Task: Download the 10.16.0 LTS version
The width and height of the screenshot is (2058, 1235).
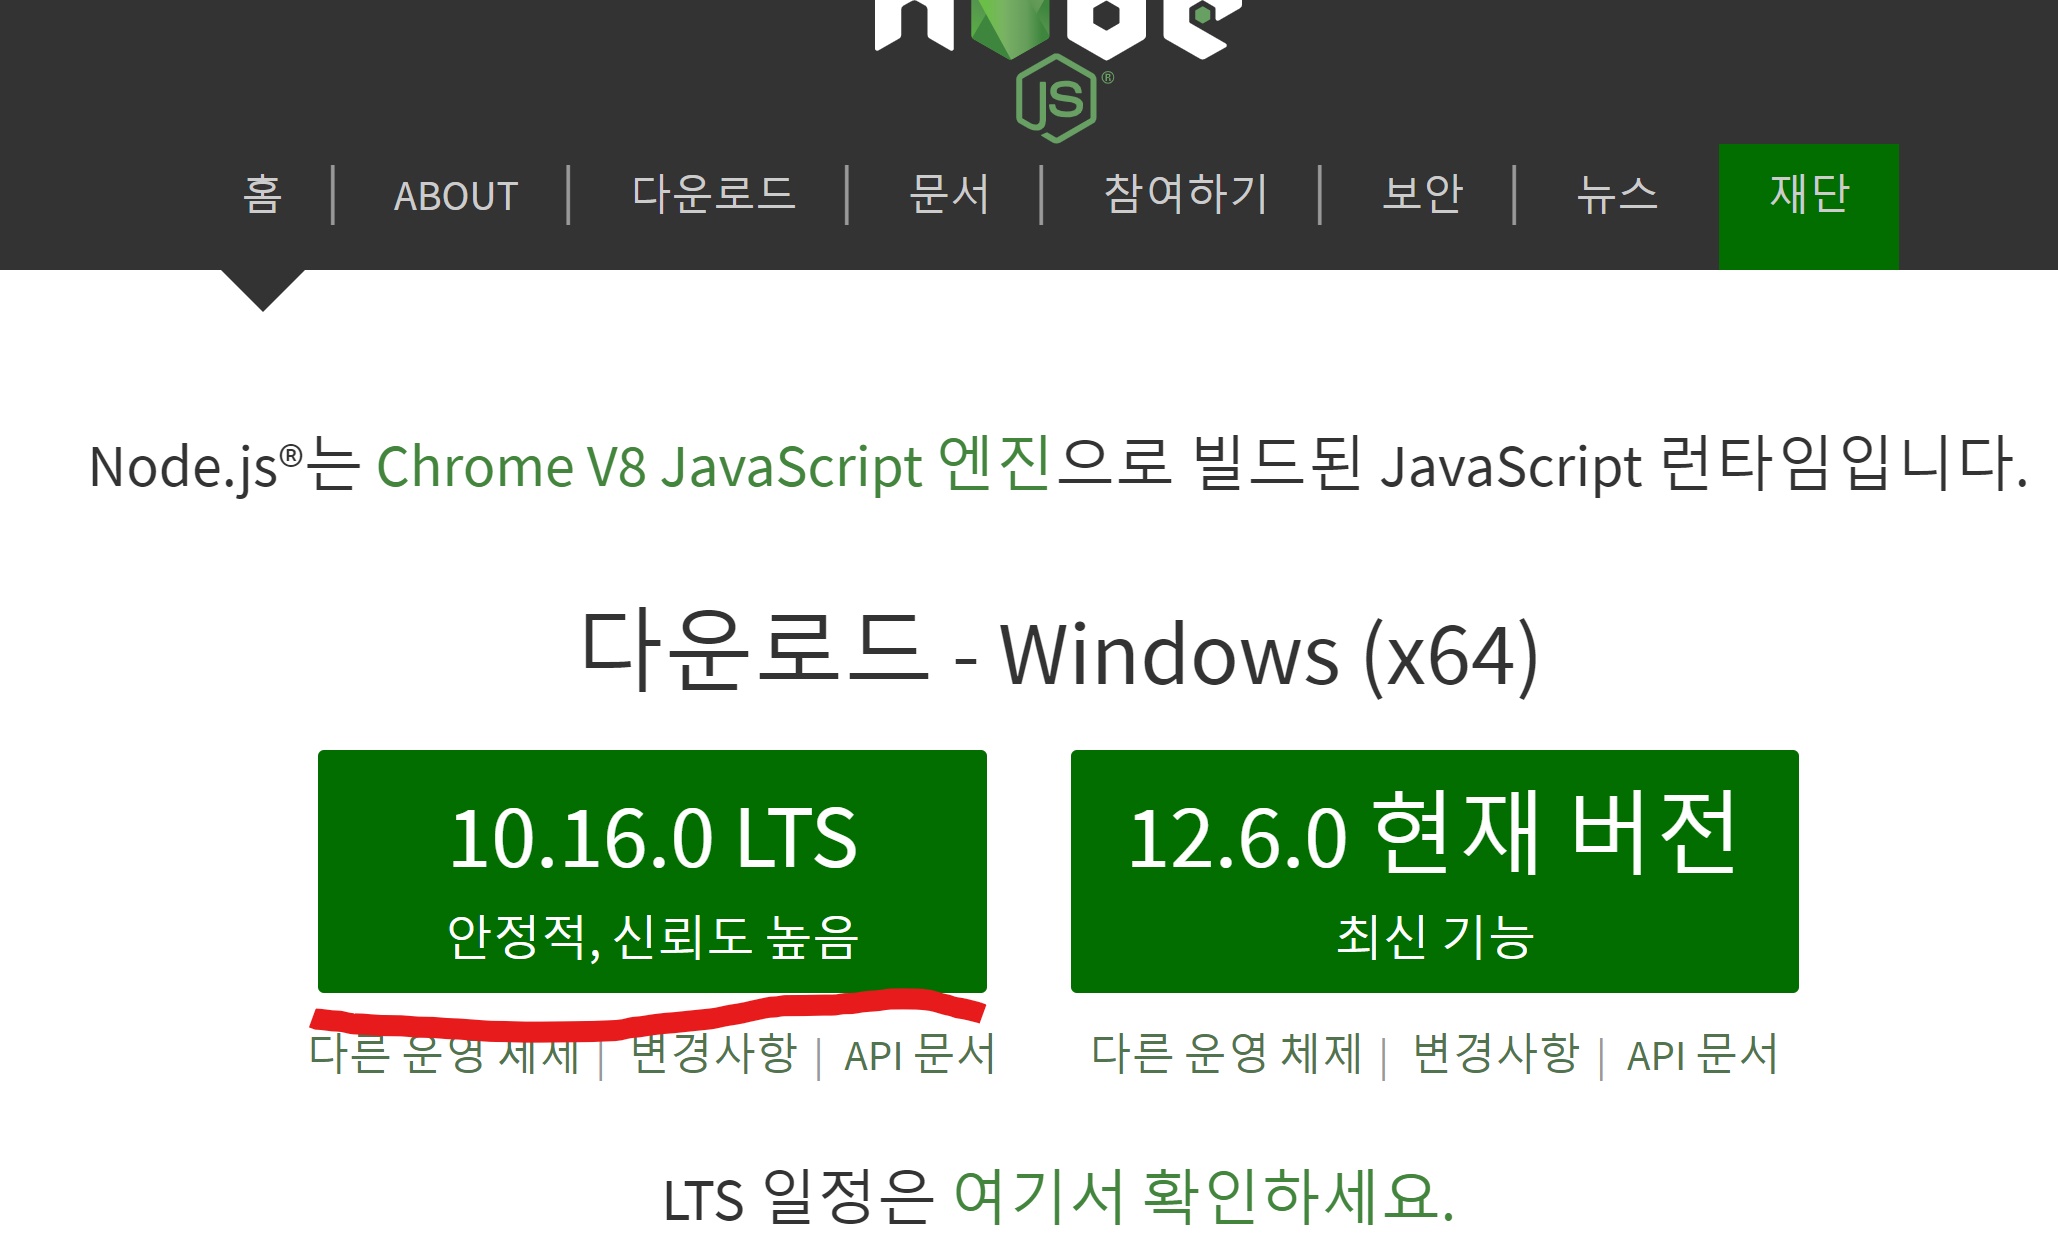Action: 652,870
